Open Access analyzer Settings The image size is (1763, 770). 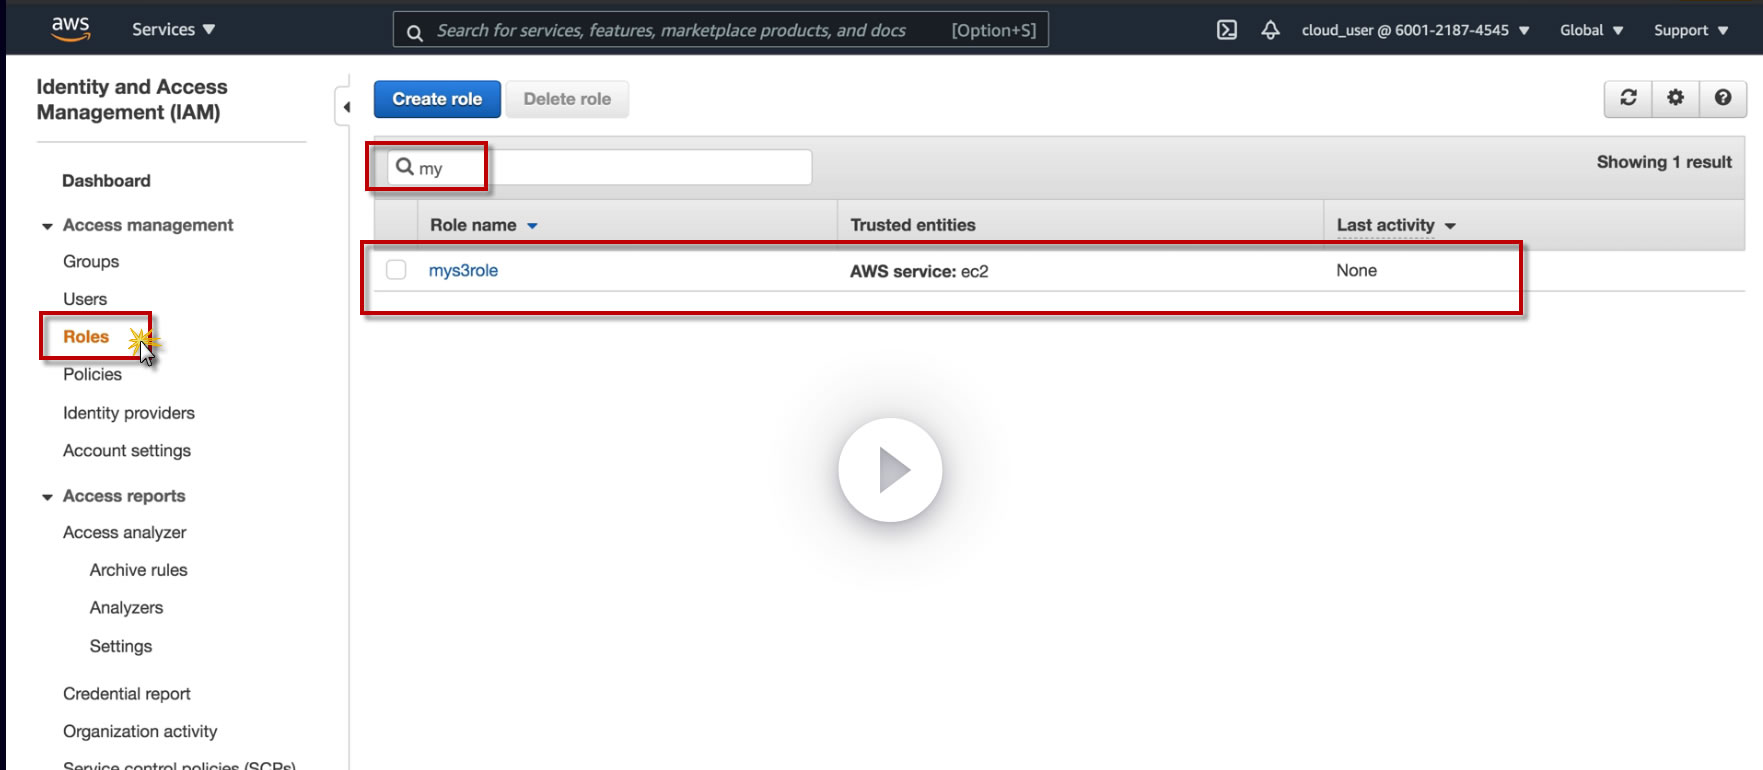pyautogui.click(x=121, y=646)
